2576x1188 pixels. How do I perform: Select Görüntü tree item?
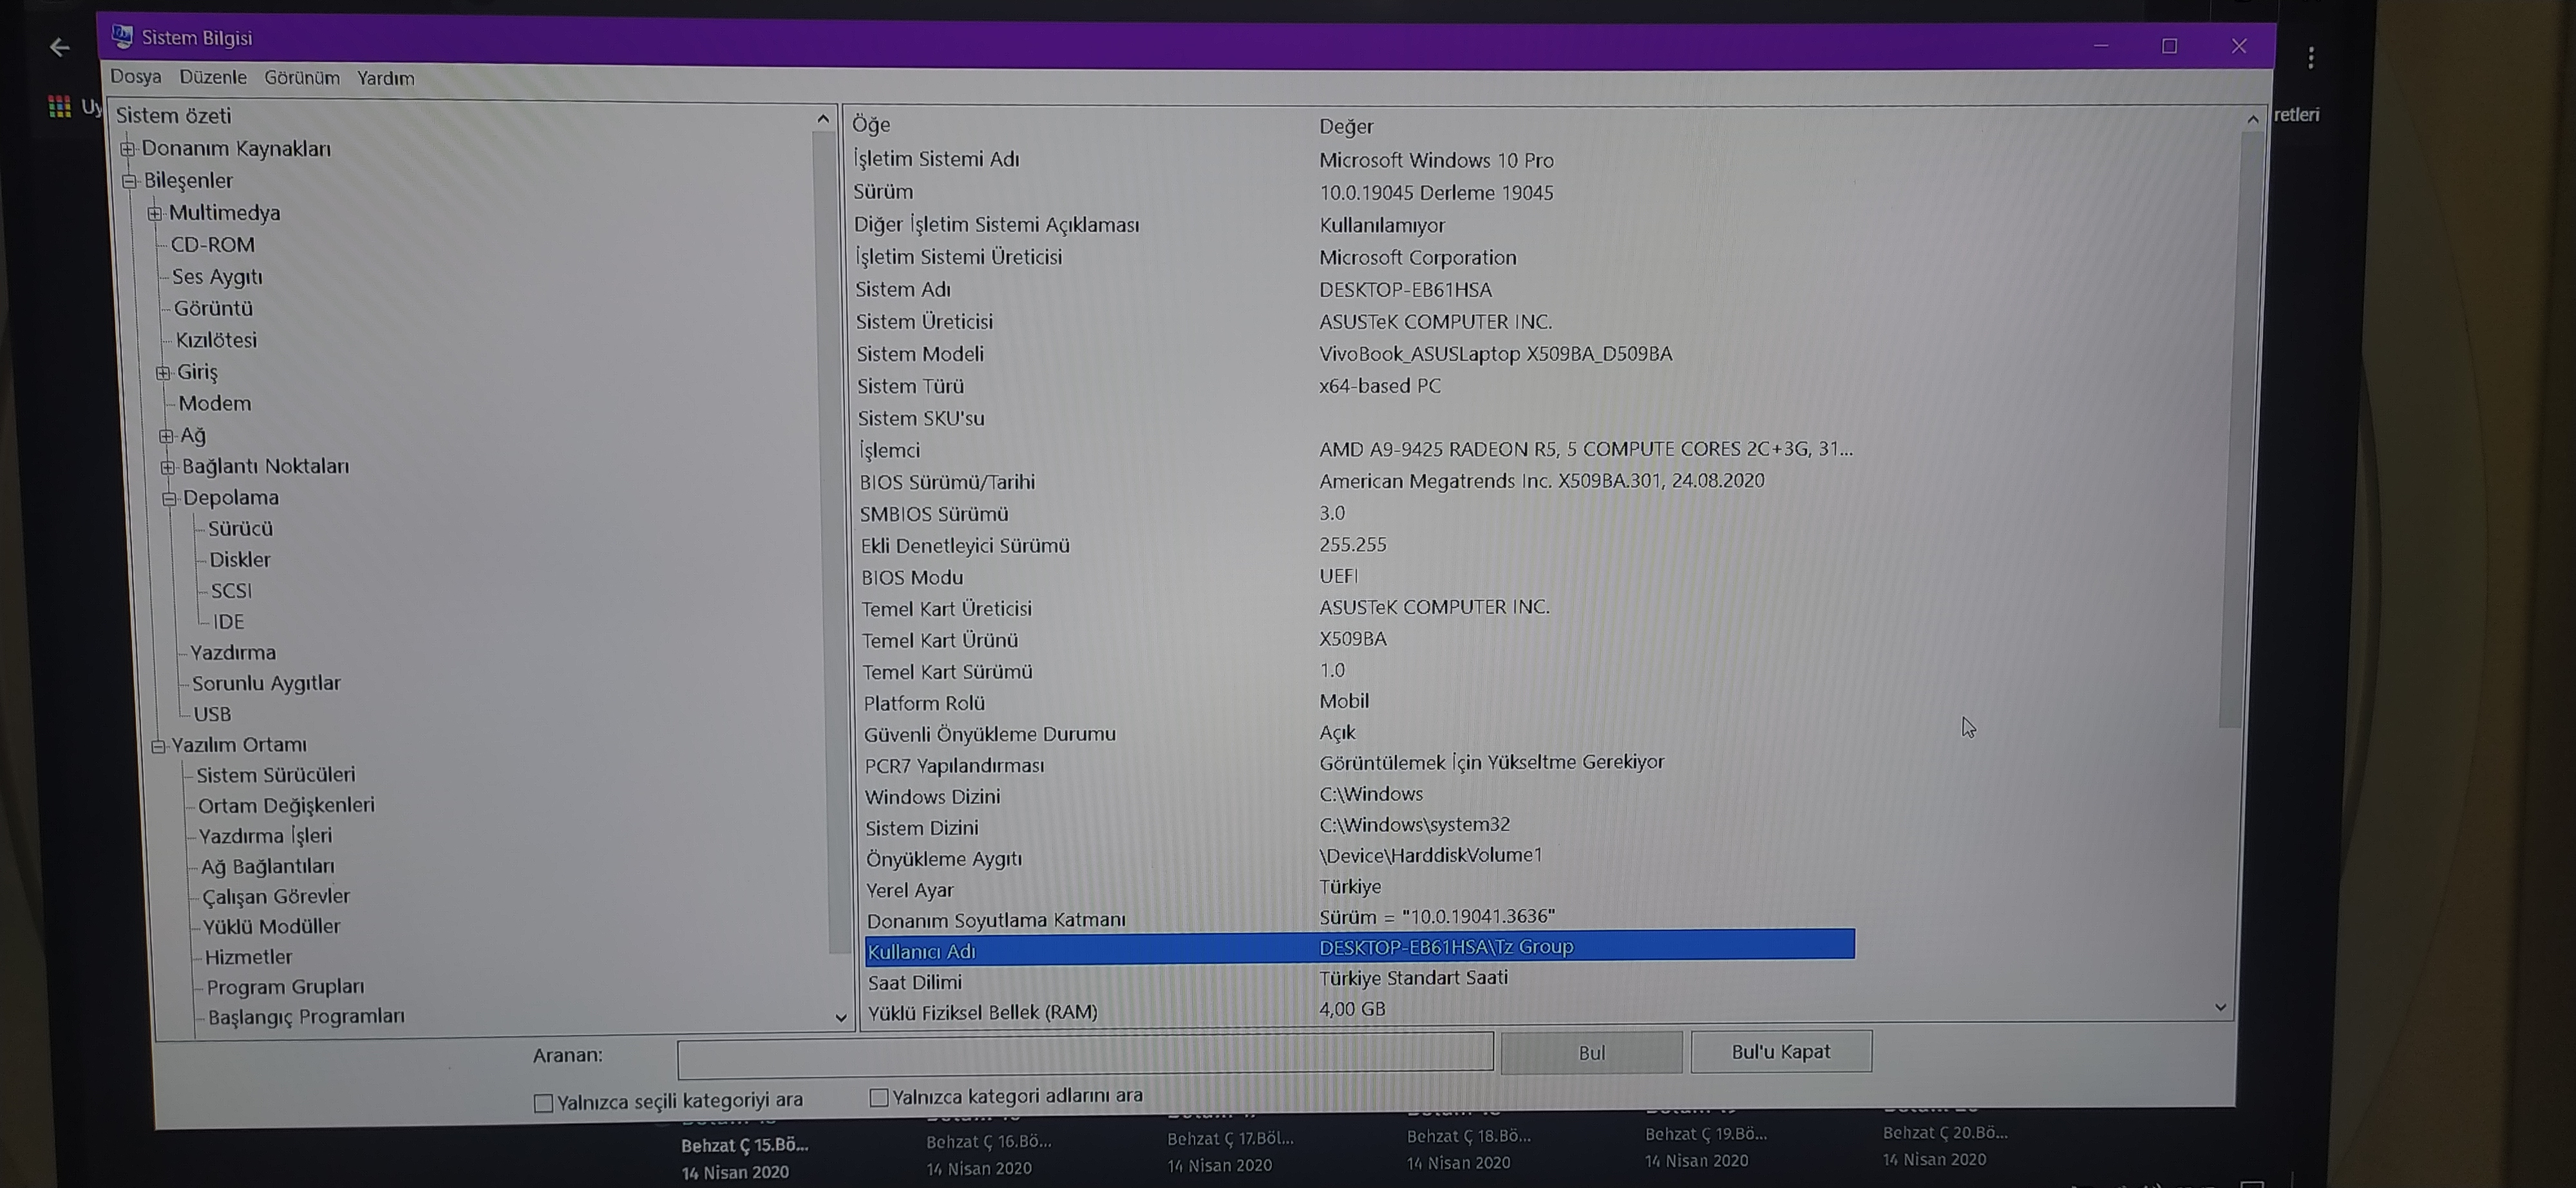click(213, 309)
